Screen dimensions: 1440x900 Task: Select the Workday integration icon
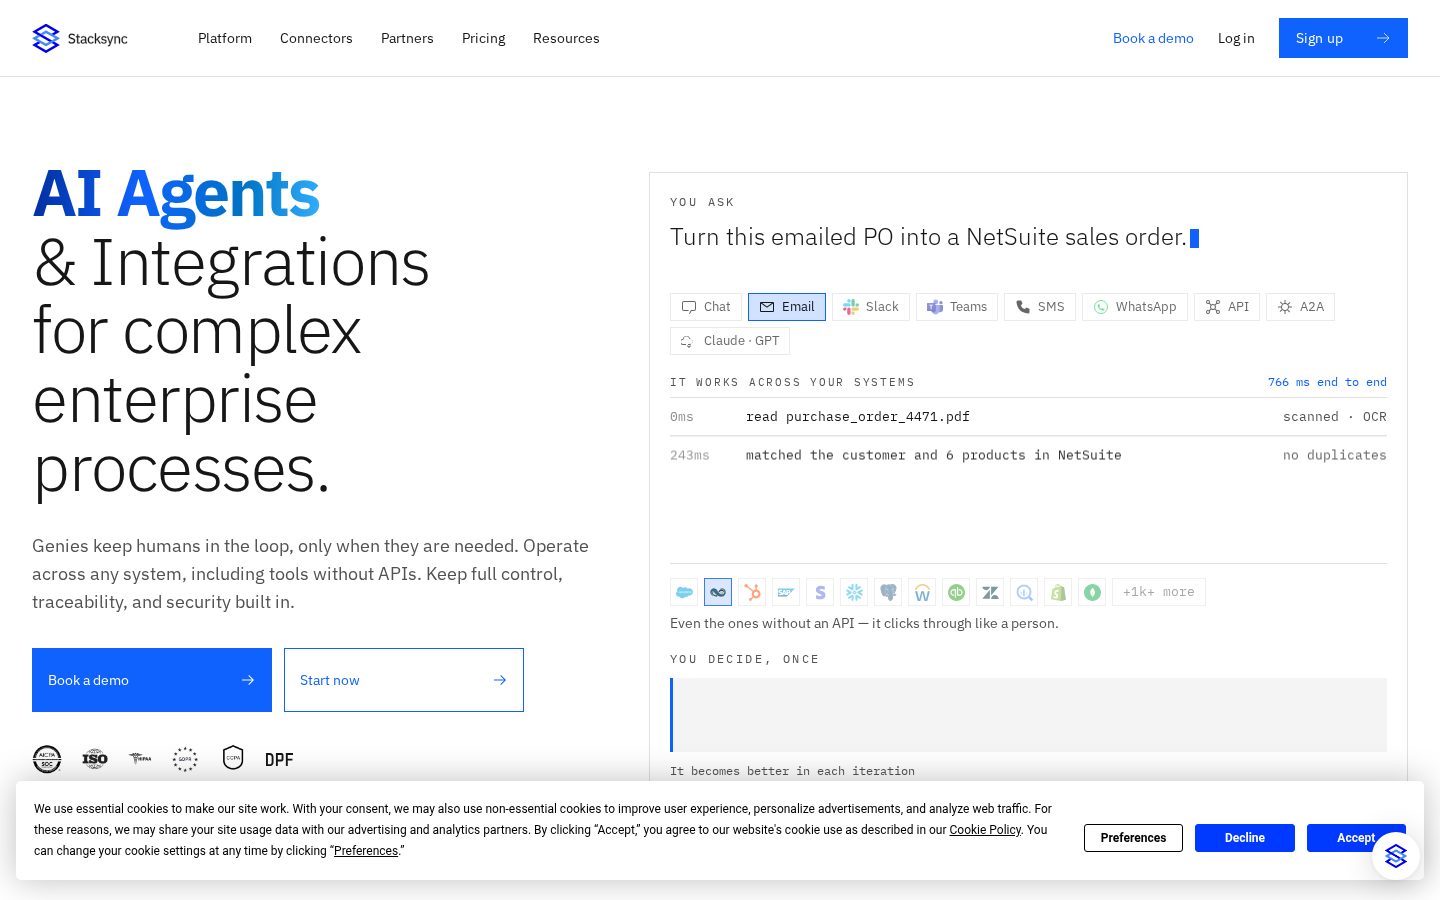coord(922,592)
